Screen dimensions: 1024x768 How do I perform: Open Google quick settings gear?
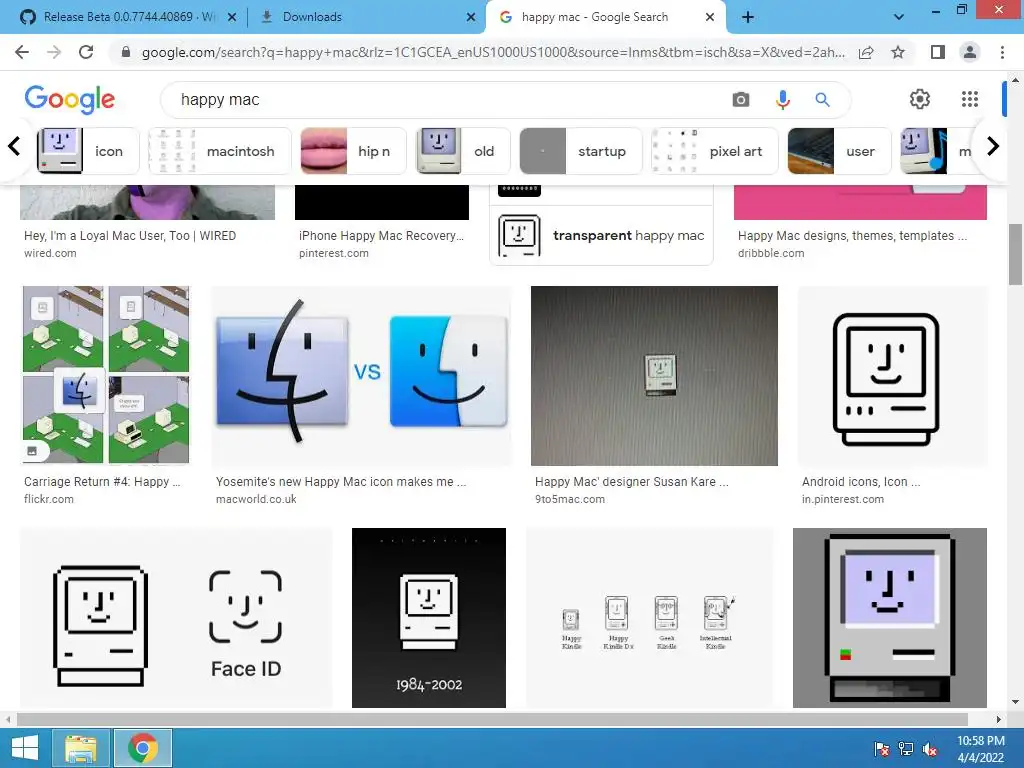coord(920,99)
